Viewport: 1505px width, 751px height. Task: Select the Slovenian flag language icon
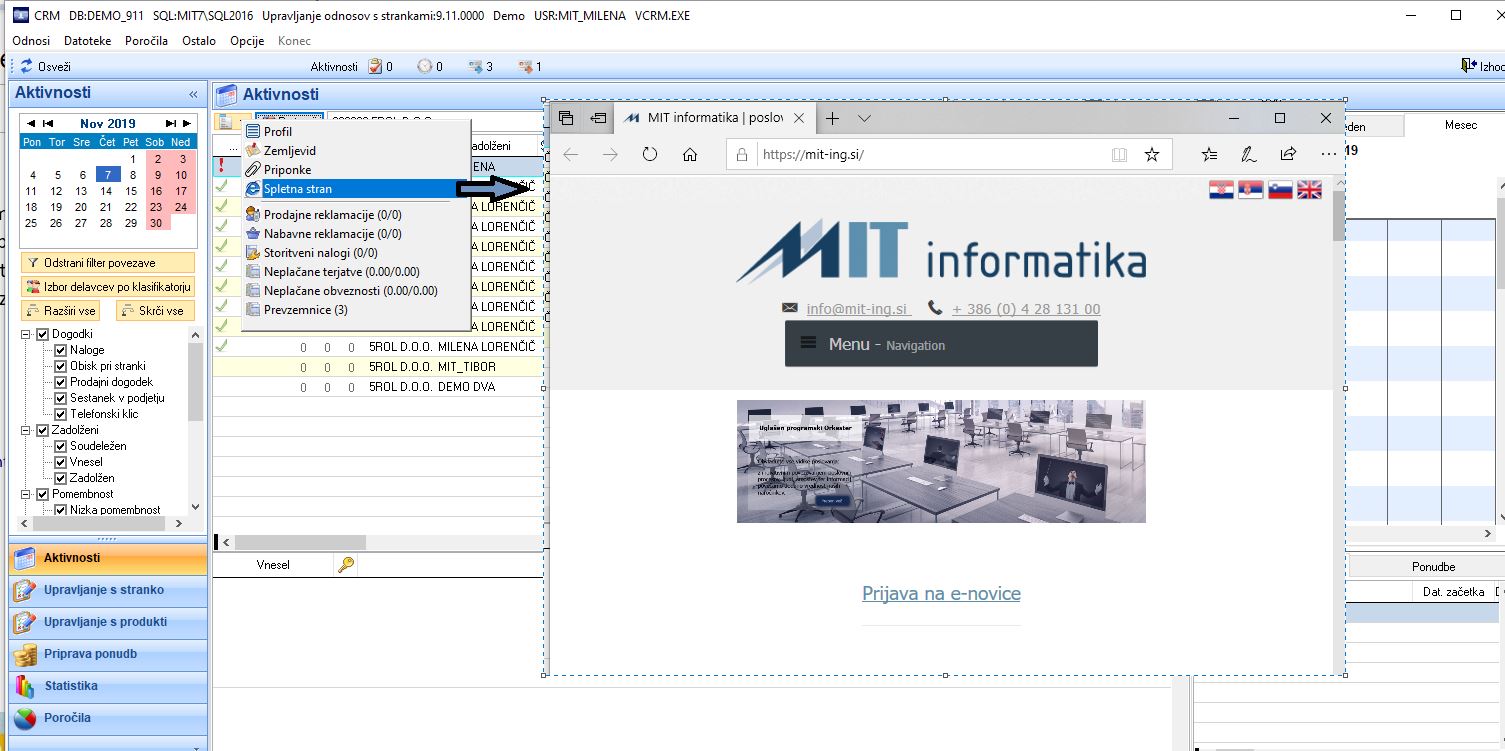coord(1280,190)
